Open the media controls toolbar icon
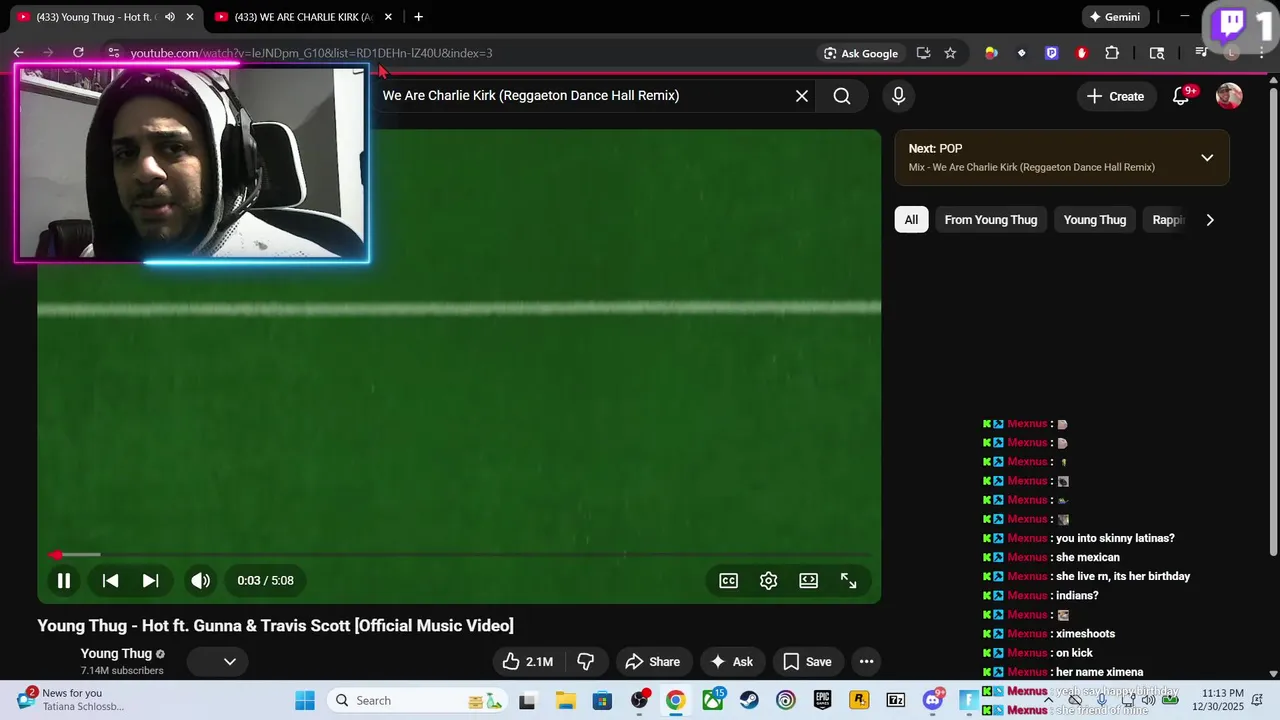The width and height of the screenshot is (1280, 720). pos(1202,53)
